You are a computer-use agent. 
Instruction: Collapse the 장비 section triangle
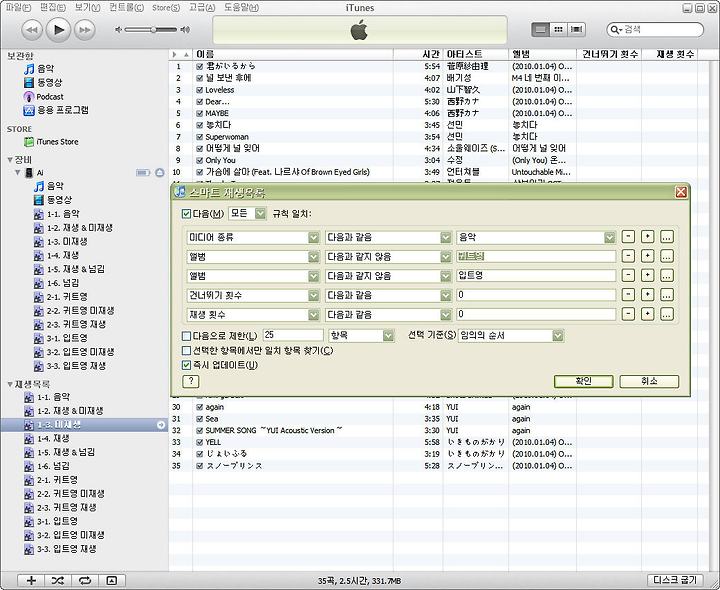click(10, 160)
